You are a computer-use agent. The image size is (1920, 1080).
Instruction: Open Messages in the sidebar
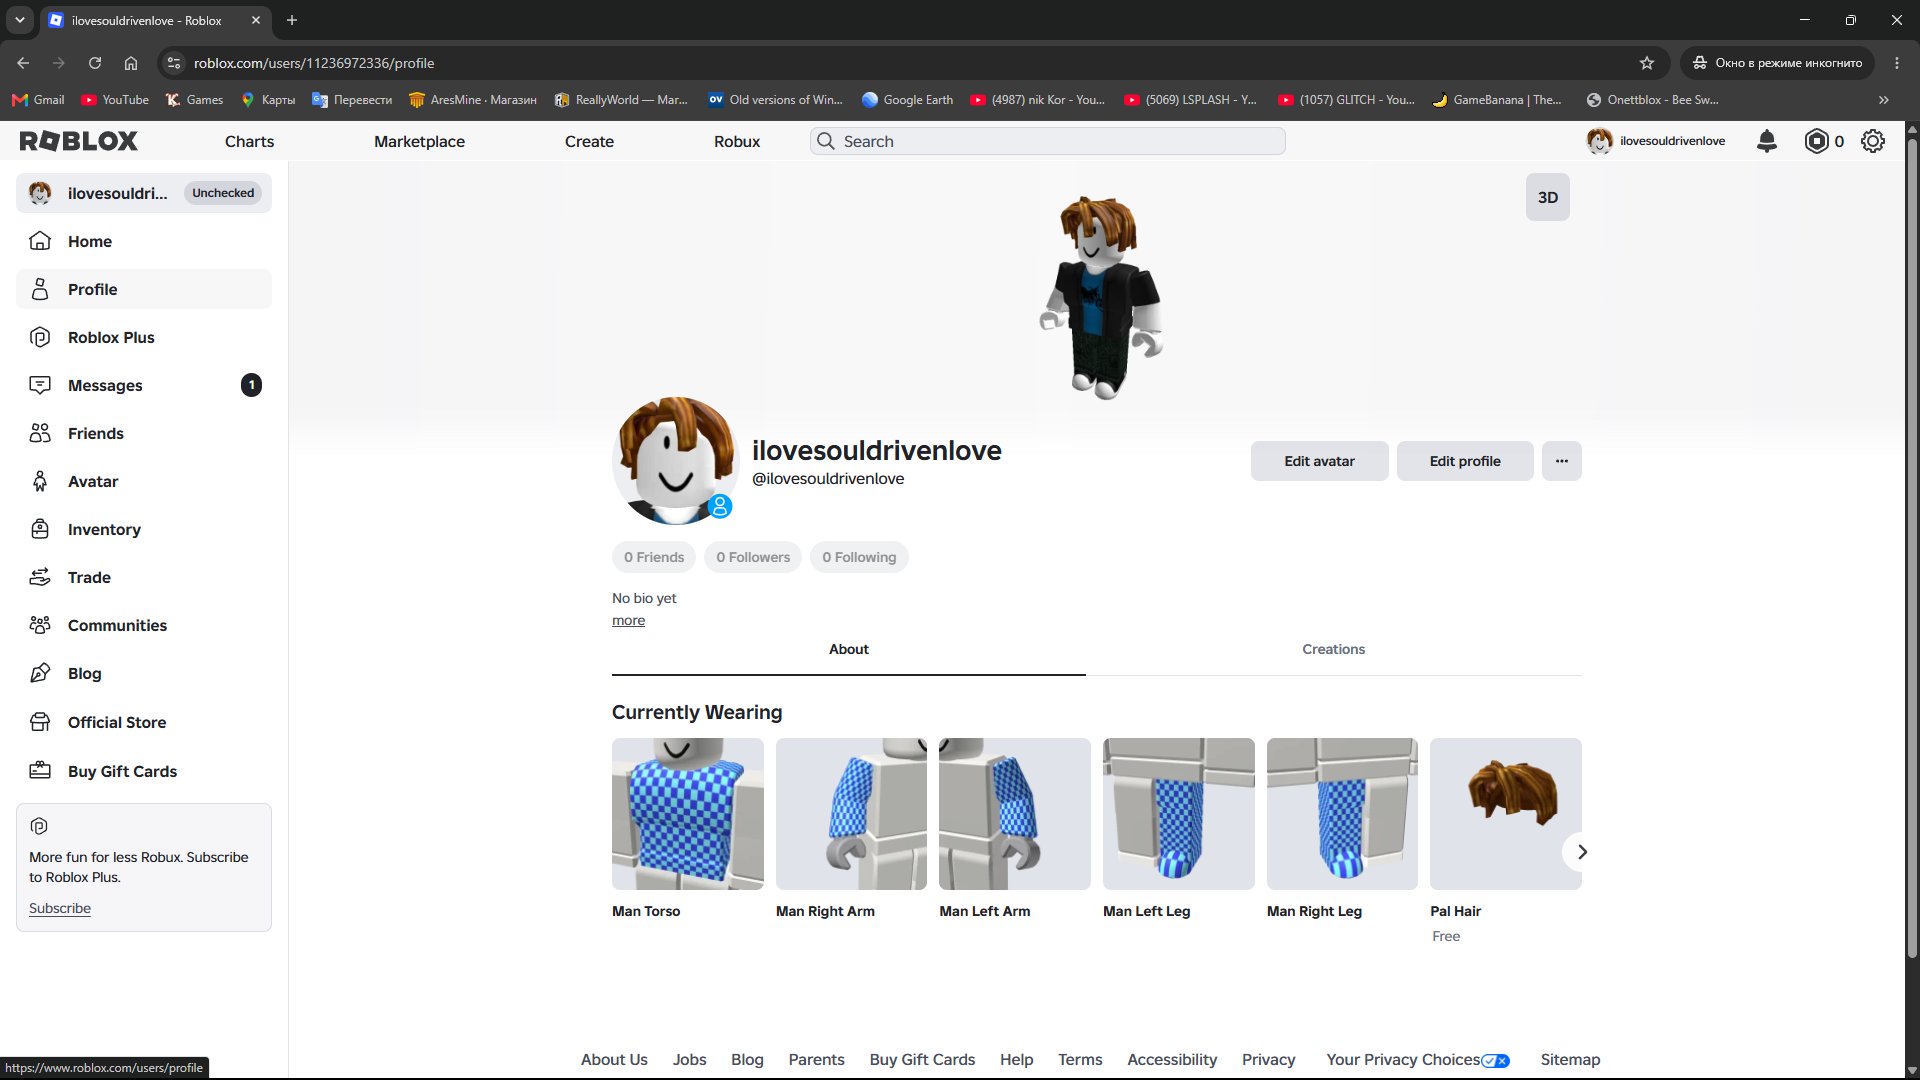coord(144,385)
